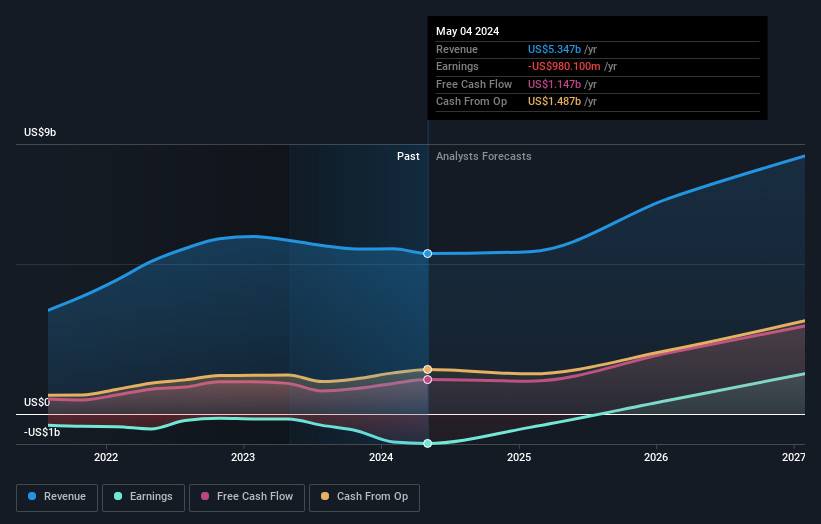
Task: Toggle the Earnings legend series
Action: point(143,497)
